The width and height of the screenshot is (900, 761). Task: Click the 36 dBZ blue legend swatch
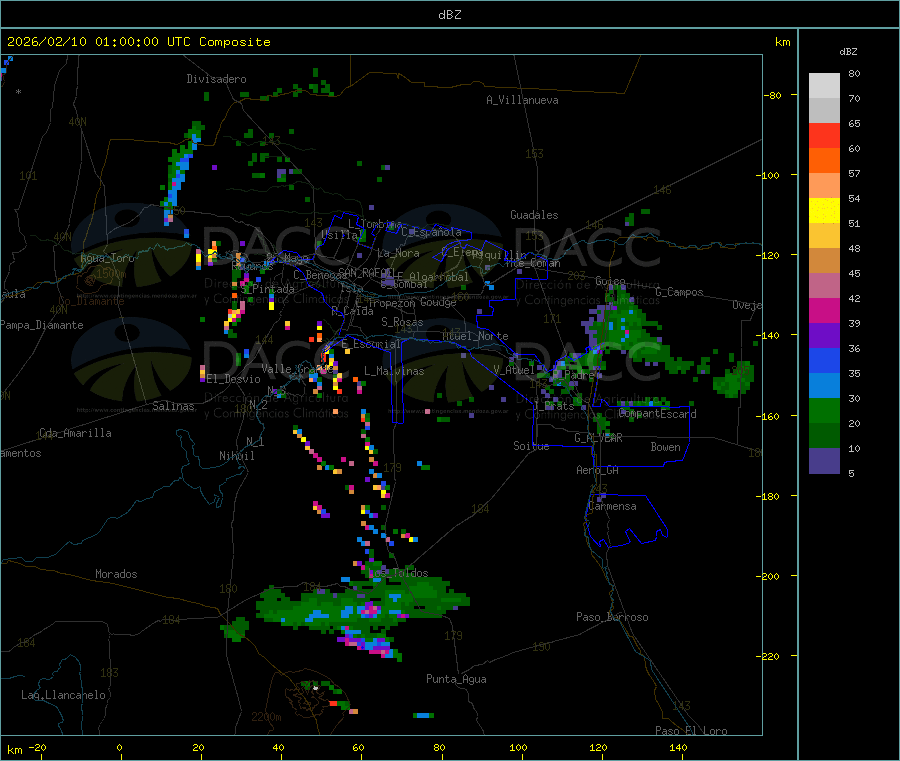824,360
